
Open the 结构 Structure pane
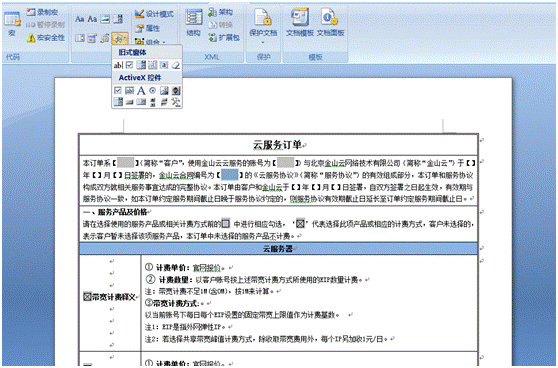pyautogui.click(x=193, y=22)
